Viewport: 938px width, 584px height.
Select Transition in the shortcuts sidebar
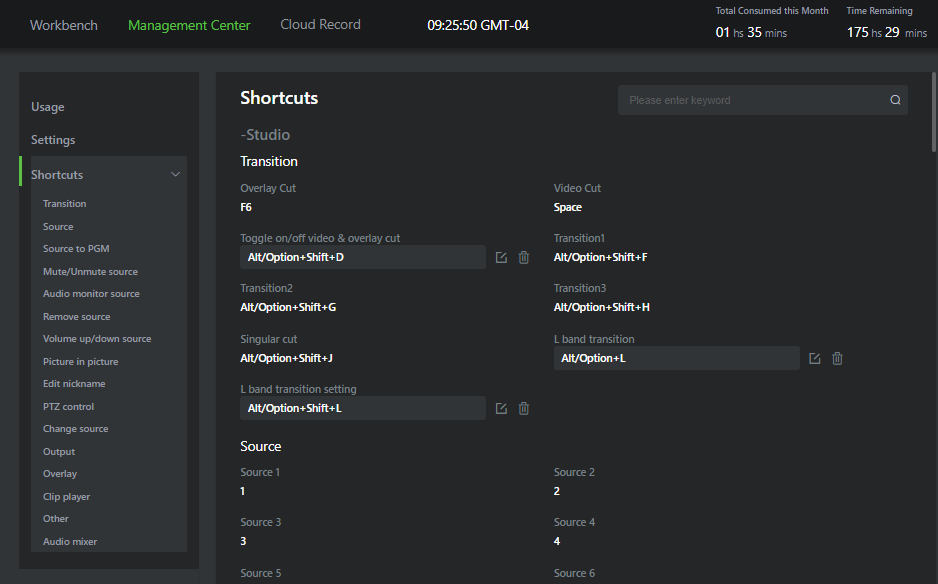click(x=64, y=203)
